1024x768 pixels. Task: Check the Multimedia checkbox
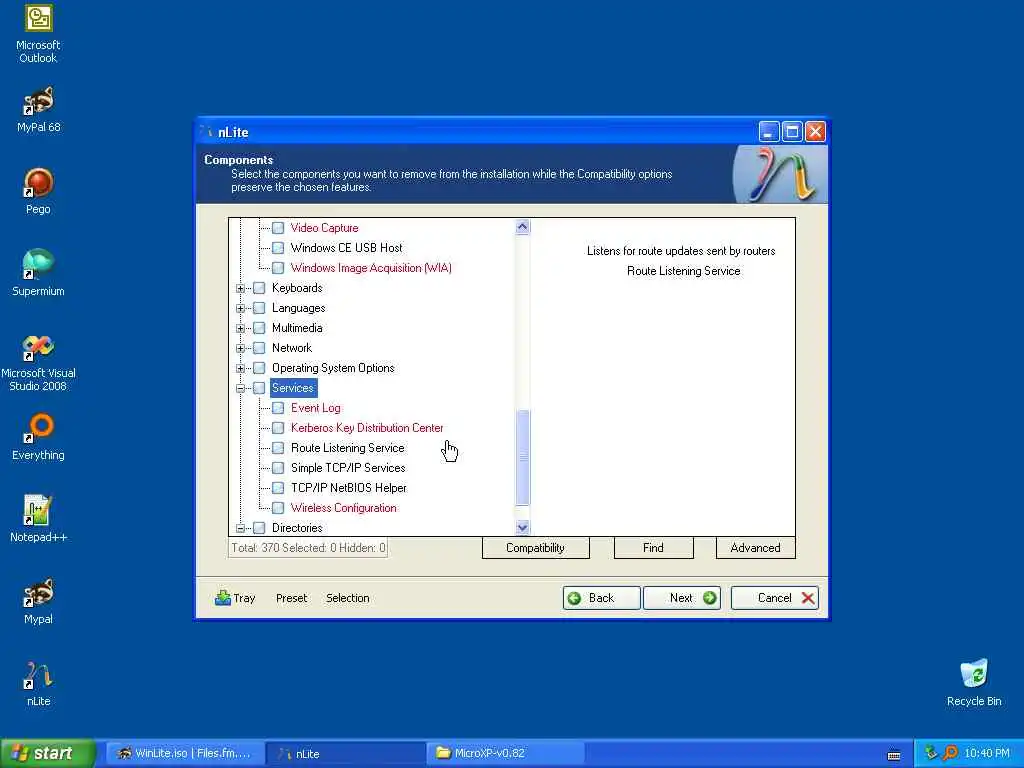[259, 328]
